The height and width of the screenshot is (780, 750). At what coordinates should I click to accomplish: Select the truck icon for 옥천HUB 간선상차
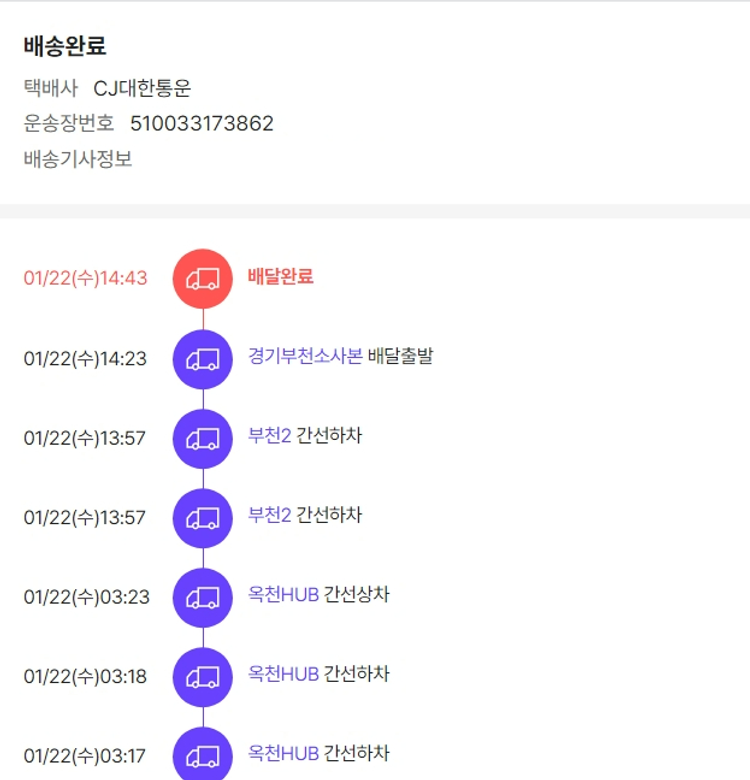[x=203, y=597]
